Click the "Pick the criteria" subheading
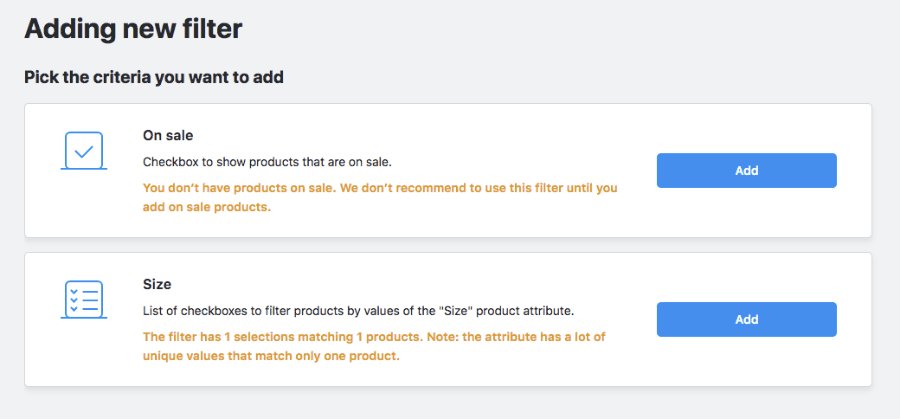 pyautogui.click(x=153, y=77)
